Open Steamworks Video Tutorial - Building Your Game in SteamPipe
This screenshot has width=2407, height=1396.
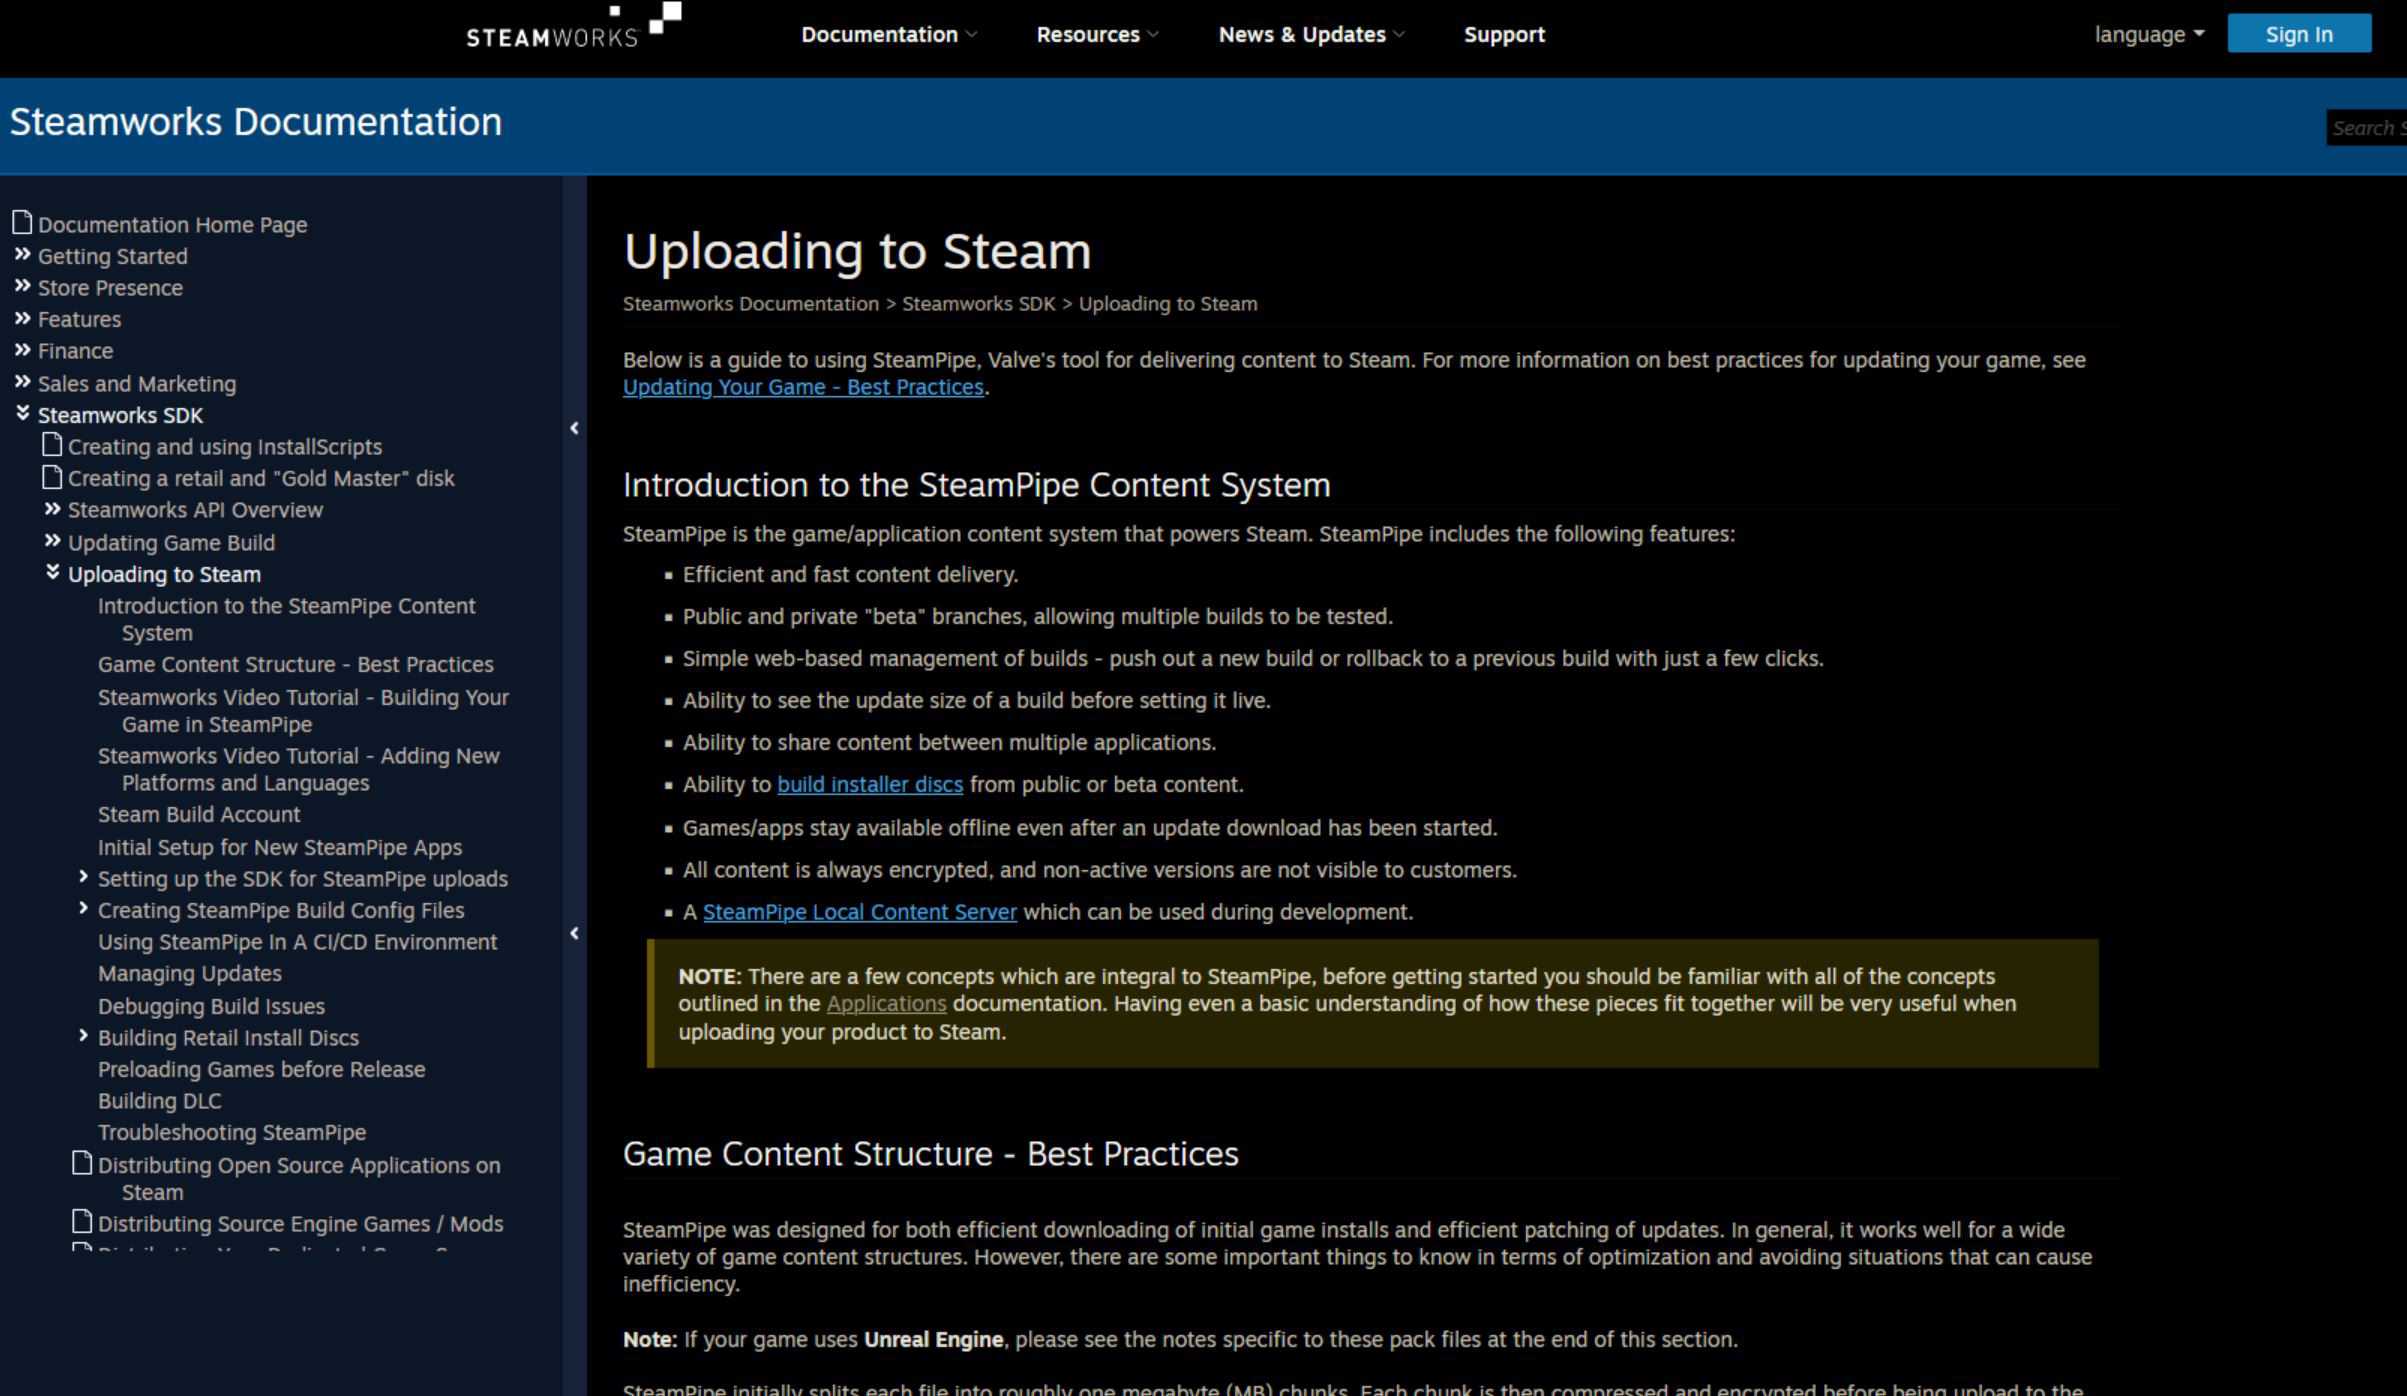(303, 711)
